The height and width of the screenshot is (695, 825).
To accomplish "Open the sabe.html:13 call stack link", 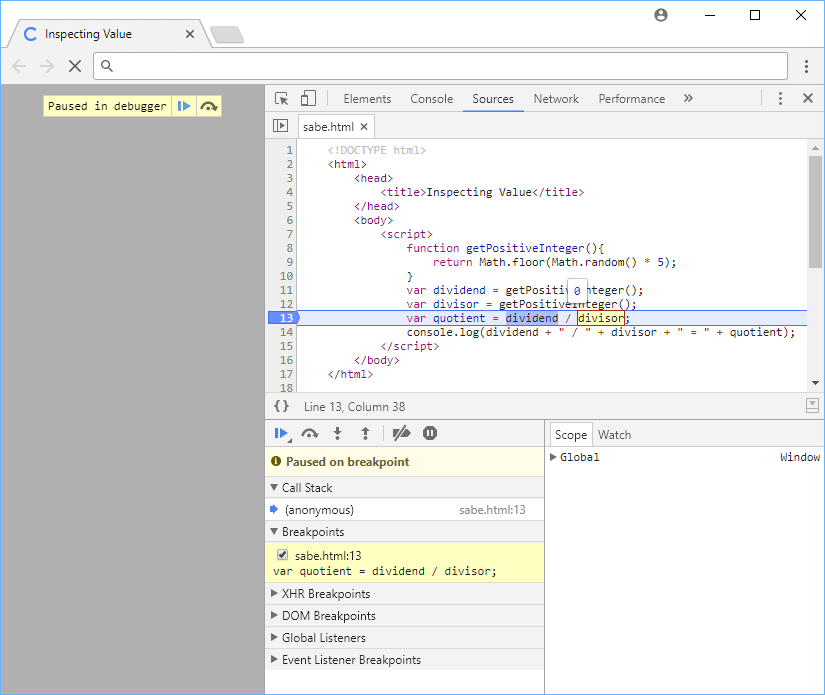I will [x=492, y=510].
